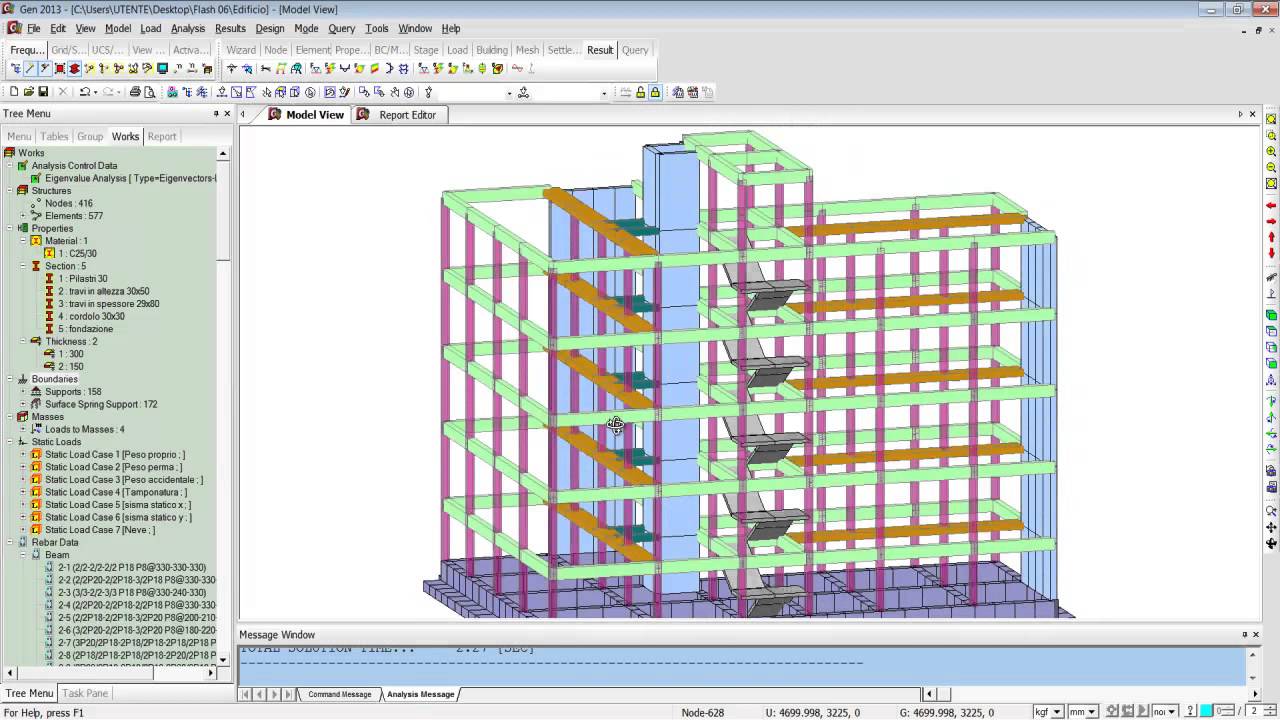
Task: Click the red square select icon
Action: pyautogui.click(x=60, y=69)
